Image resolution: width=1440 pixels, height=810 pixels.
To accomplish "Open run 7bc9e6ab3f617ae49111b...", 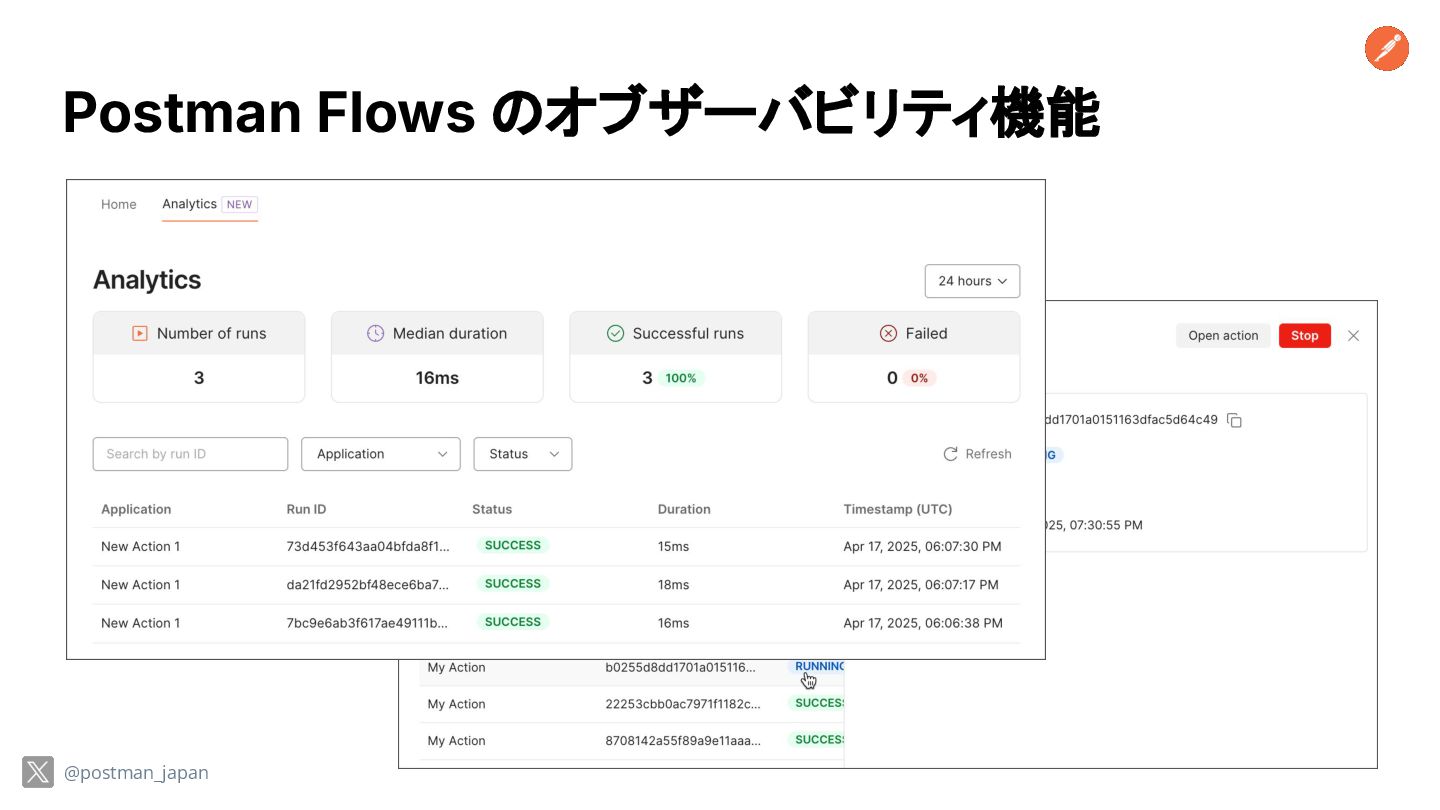I will [368, 622].
